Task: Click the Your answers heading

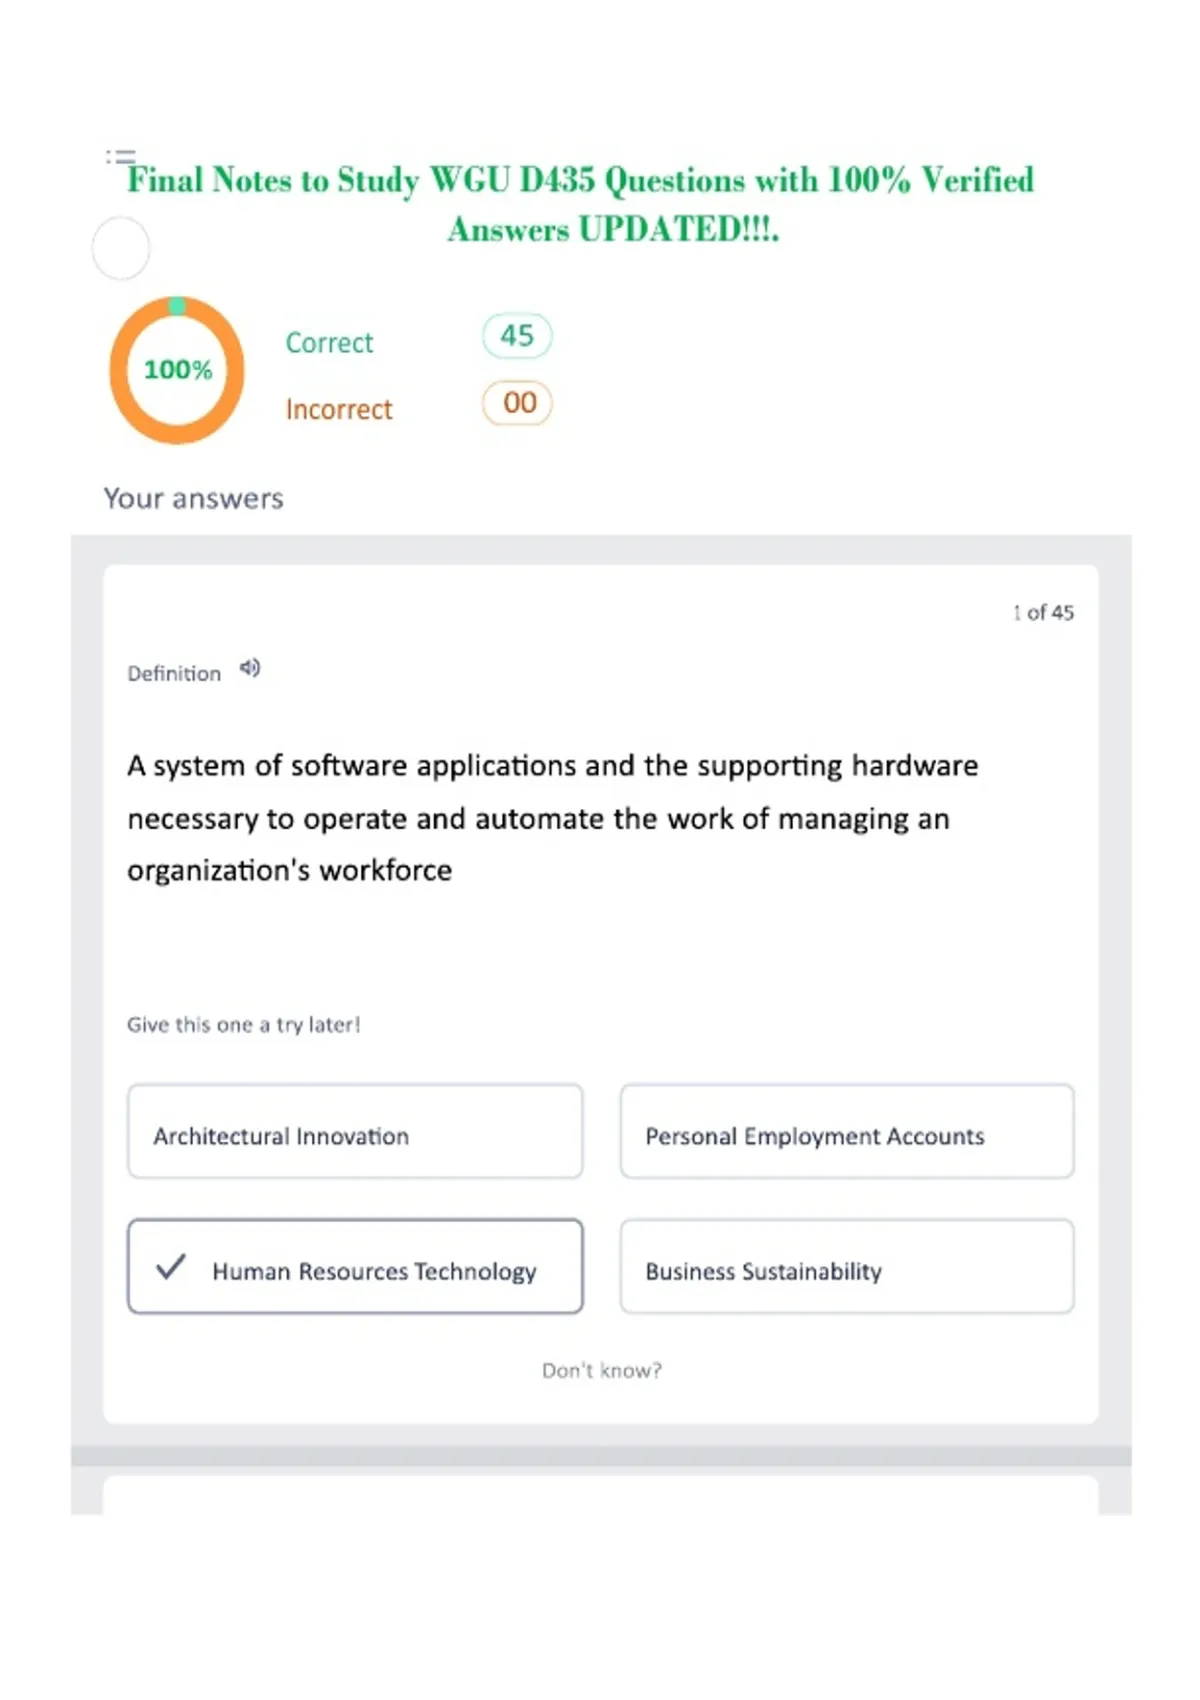Action: [x=194, y=498]
